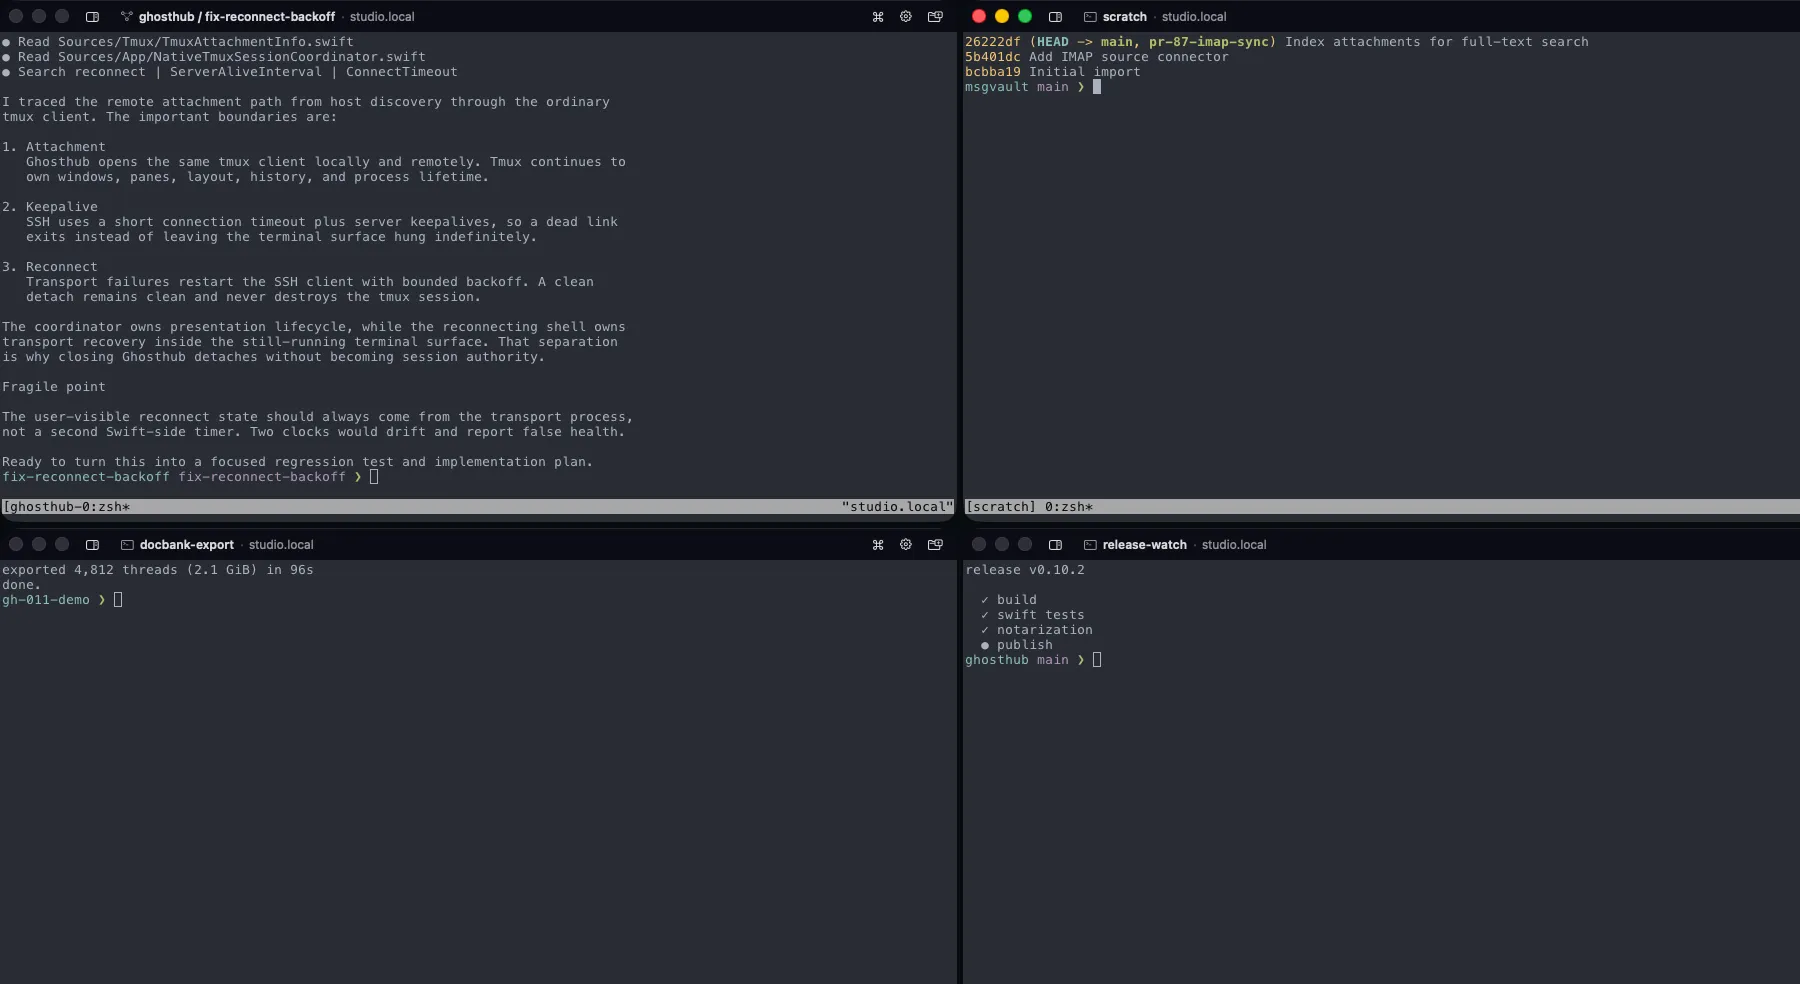Click 'studio.local' host label in the scratch title bar

pos(1194,16)
